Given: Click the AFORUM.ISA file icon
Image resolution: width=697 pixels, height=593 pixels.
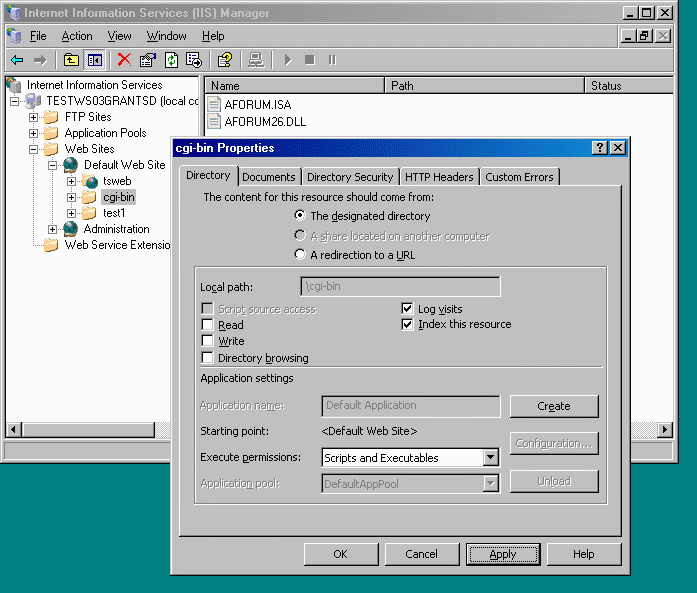Looking at the screenshot, I should coord(214,104).
